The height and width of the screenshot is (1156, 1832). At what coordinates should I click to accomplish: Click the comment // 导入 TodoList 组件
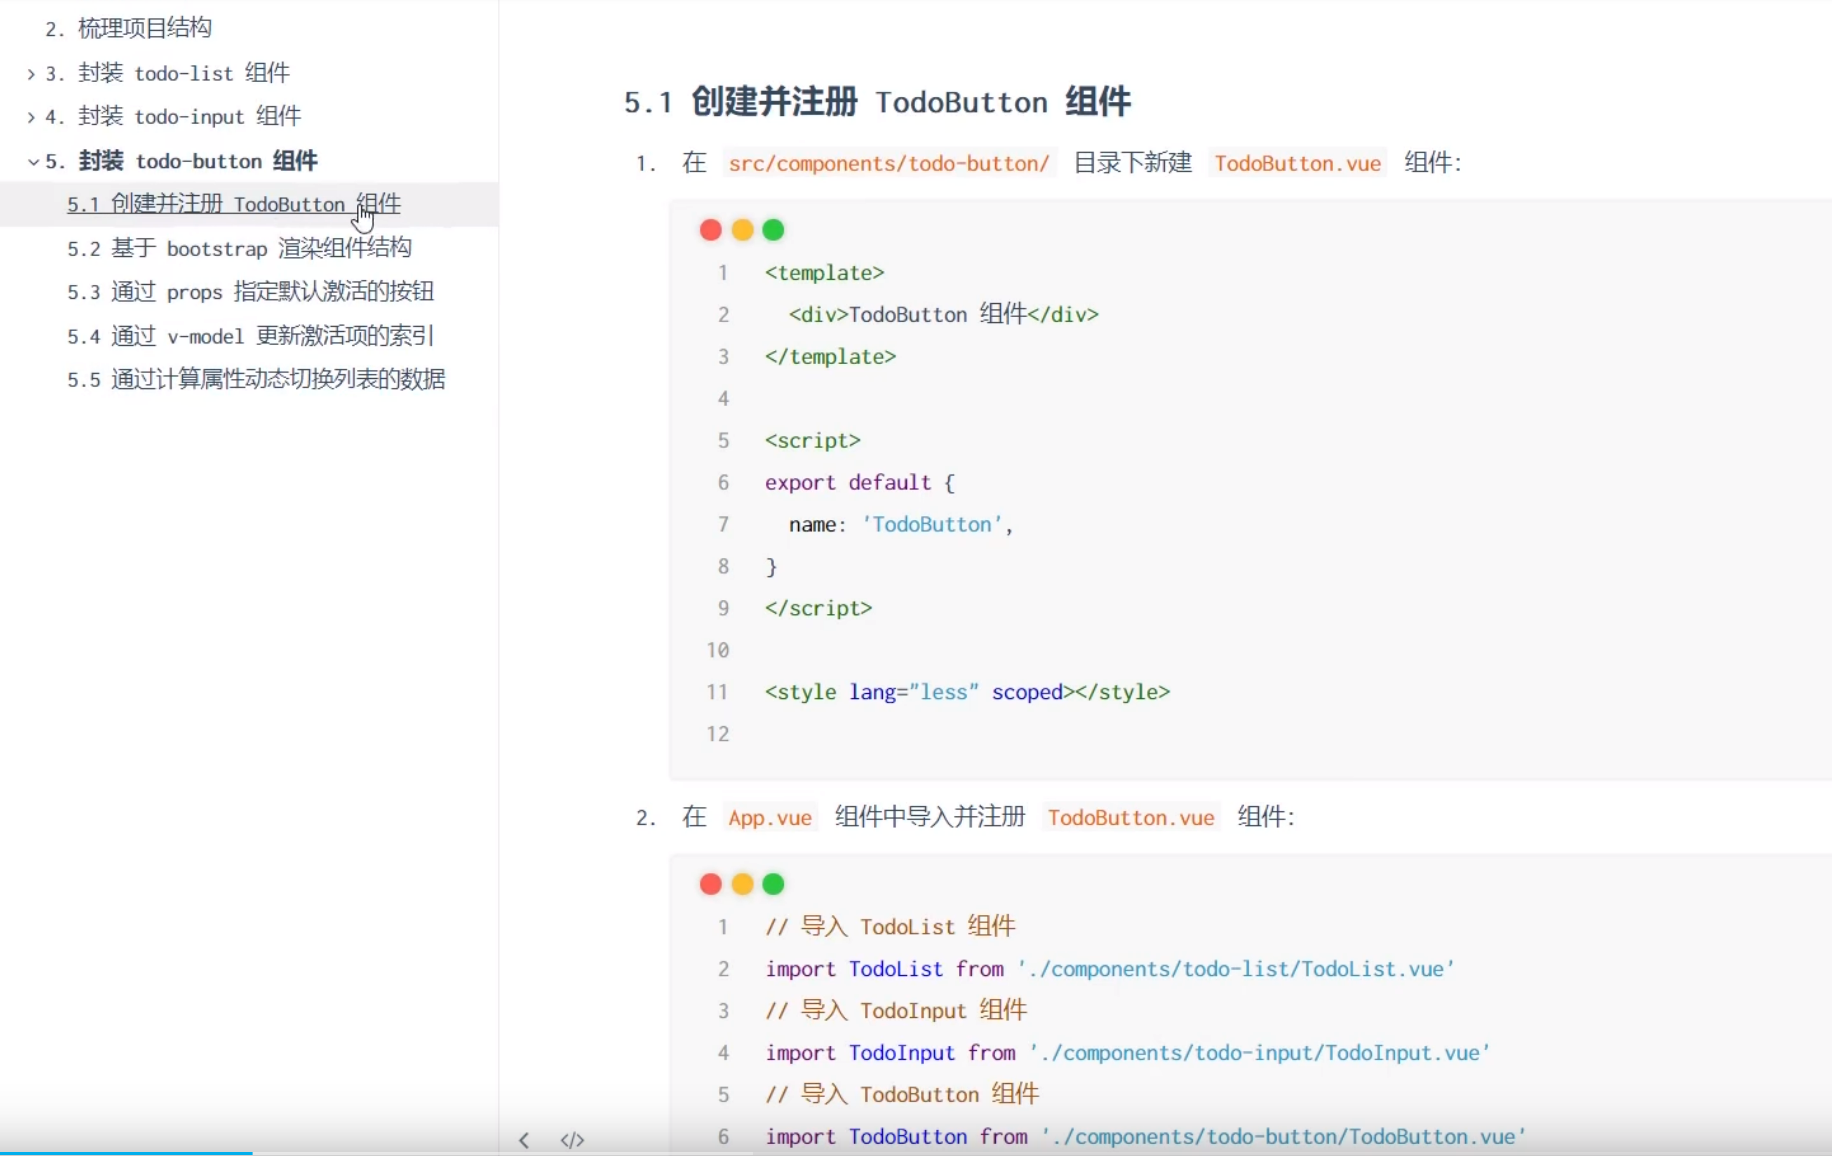click(890, 927)
